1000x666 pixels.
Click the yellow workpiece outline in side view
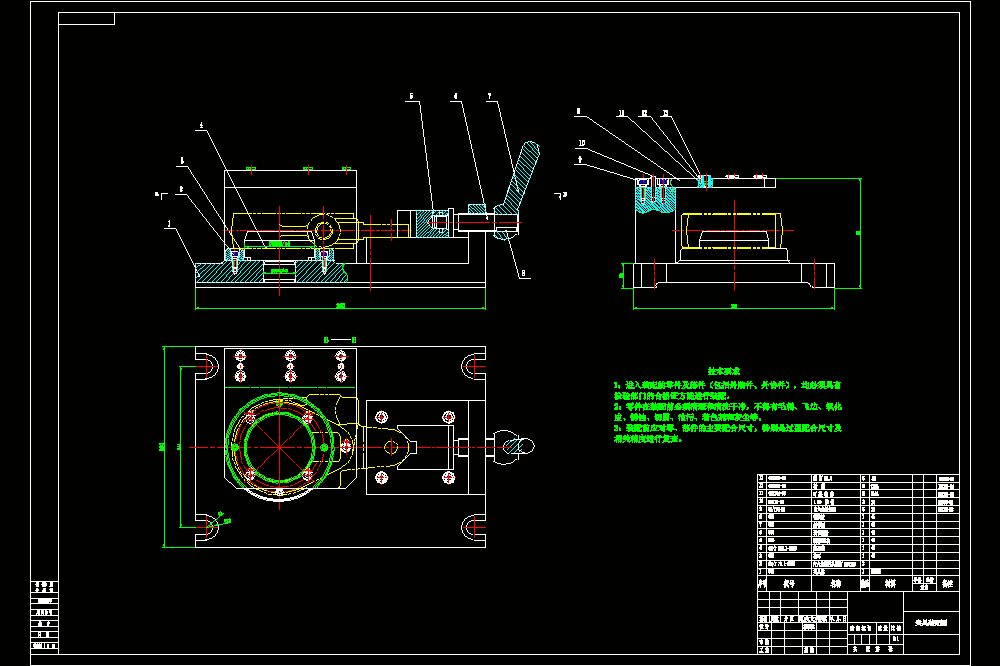tap(732, 230)
